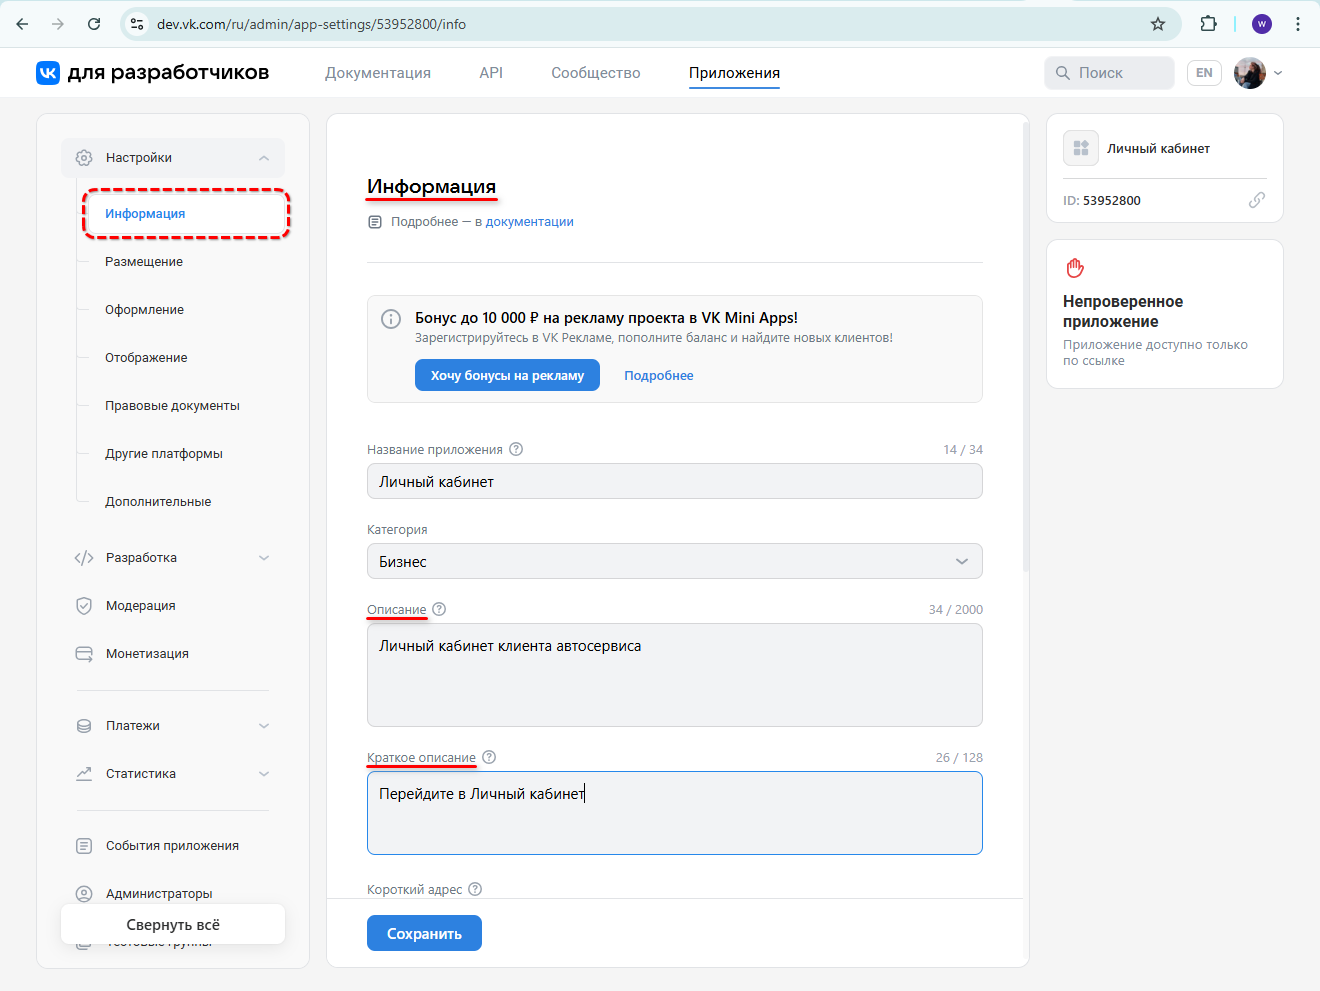Viewport: 1320px width, 991px height.
Task: Switch to the Приложения tab
Action: 734,72
